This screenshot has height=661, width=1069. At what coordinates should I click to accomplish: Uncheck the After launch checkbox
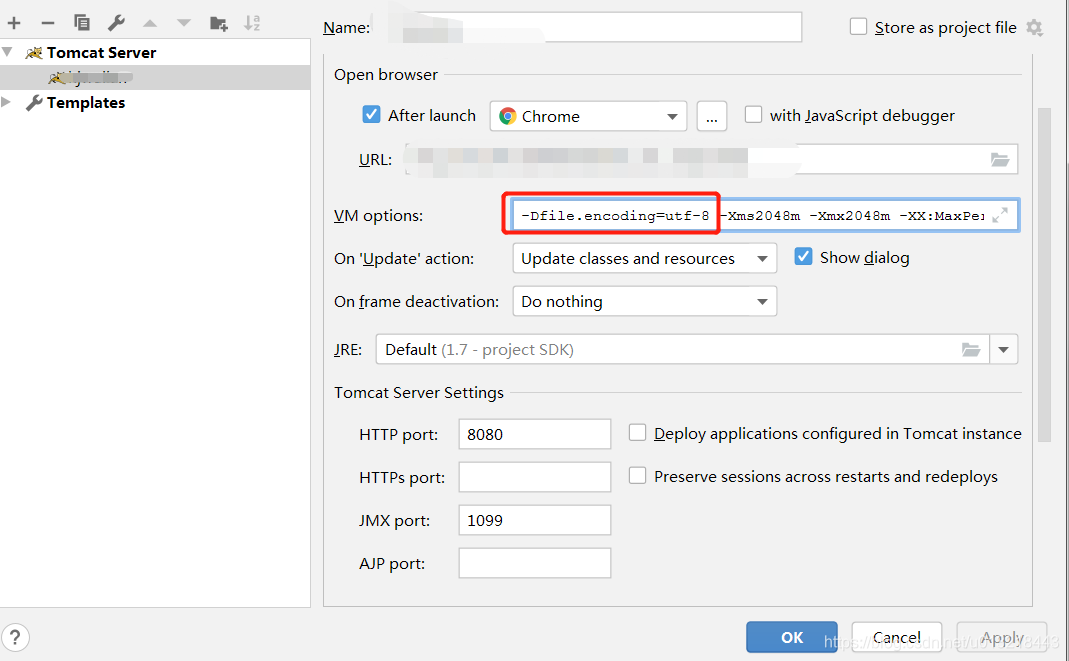(x=371, y=114)
